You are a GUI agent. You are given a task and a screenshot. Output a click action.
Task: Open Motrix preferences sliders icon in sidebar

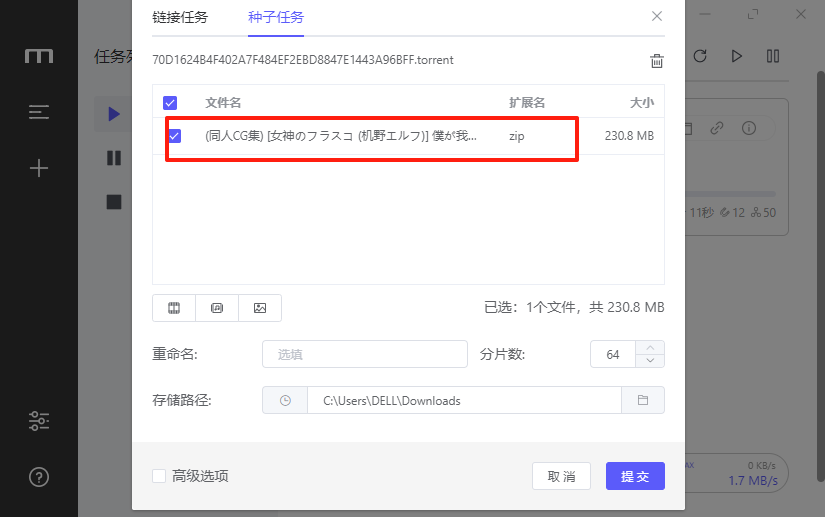coord(39,421)
